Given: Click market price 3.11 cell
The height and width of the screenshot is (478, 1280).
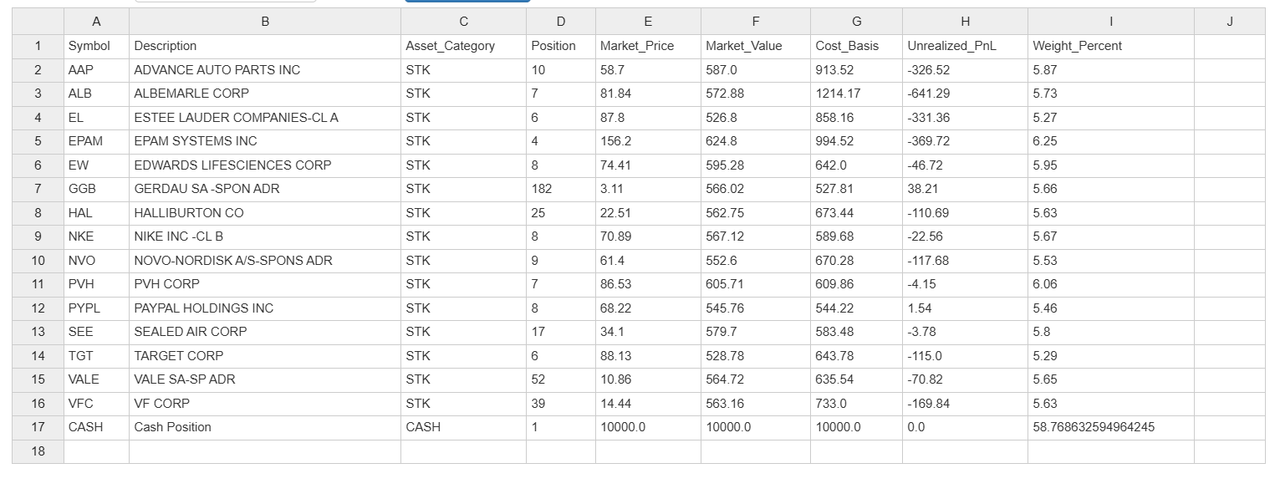Looking at the screenshot, I should tap(648, 189).
